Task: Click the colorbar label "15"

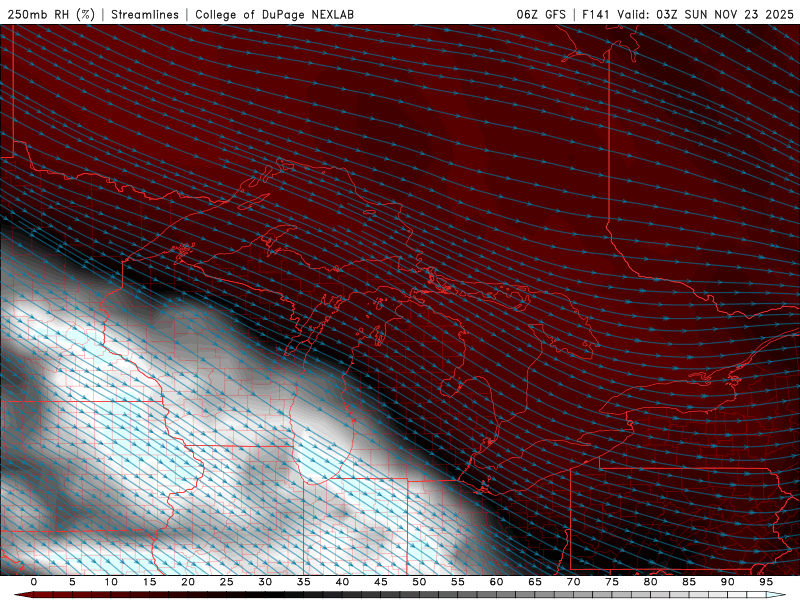Action: click(149, 582)
